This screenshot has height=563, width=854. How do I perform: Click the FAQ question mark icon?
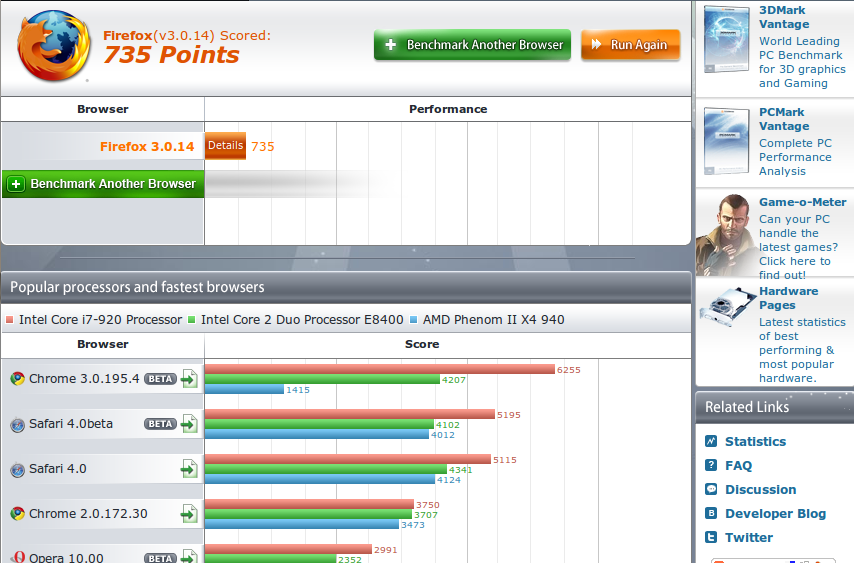coord(711,465)
